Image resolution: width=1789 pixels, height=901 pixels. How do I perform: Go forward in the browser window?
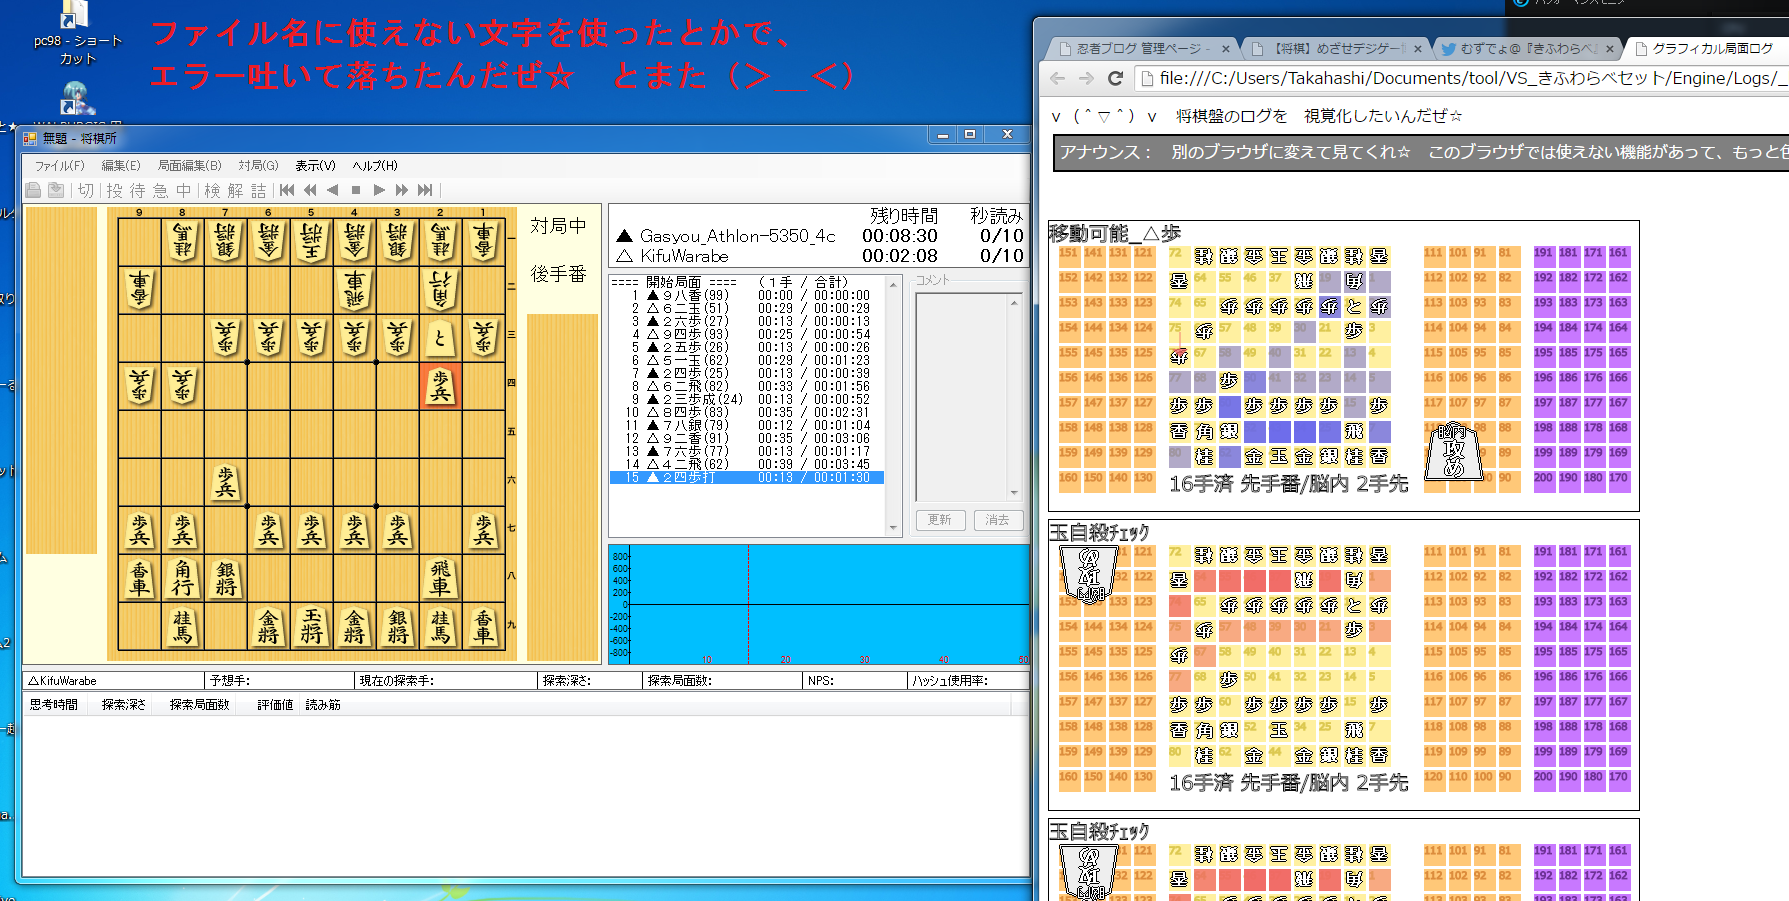pos(1087,78)
